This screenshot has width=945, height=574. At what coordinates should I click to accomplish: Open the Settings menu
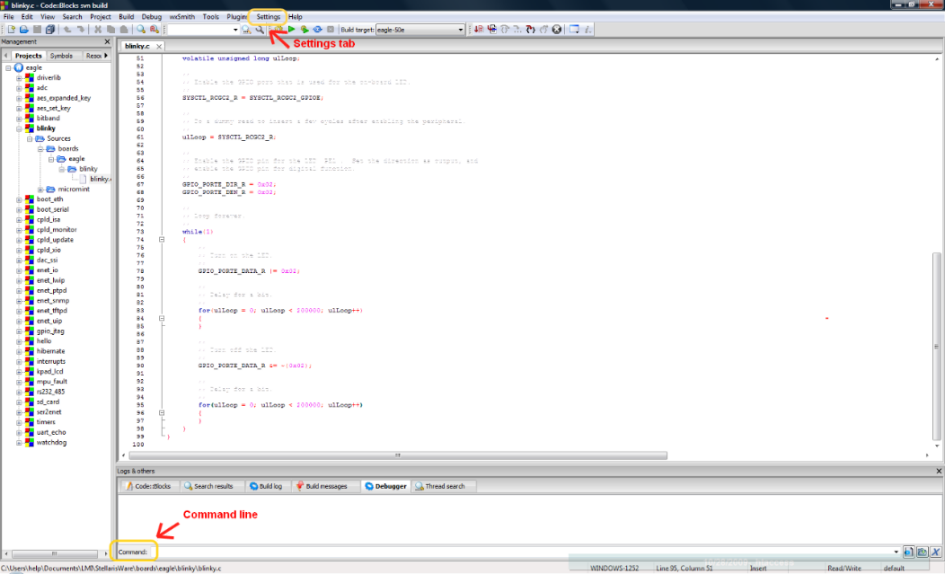click(268, 17)
